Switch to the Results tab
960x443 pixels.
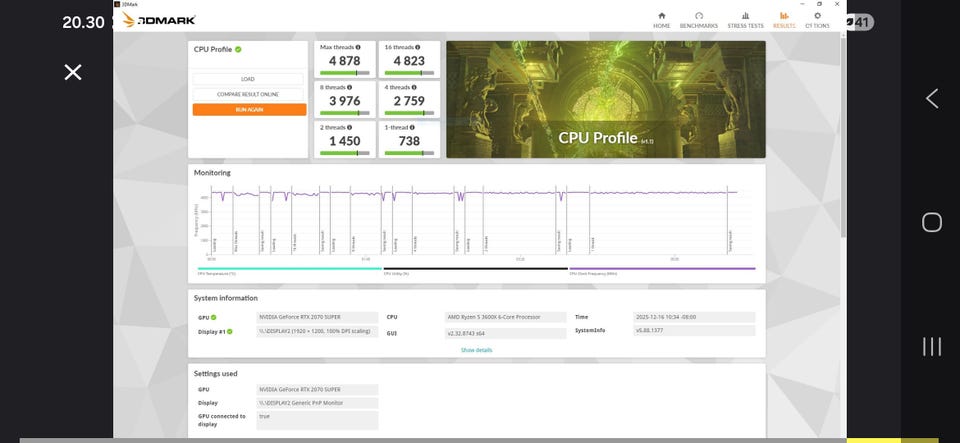click(x=784, y=20)
